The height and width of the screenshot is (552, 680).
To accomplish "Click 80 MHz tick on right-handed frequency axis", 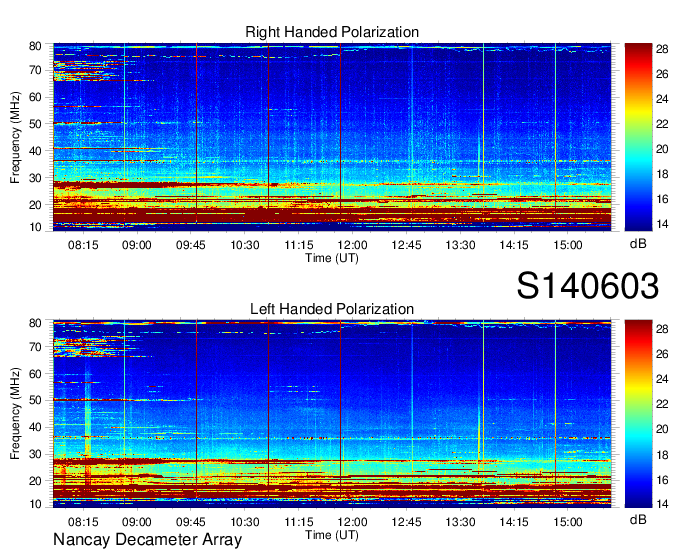I will 35,46.
